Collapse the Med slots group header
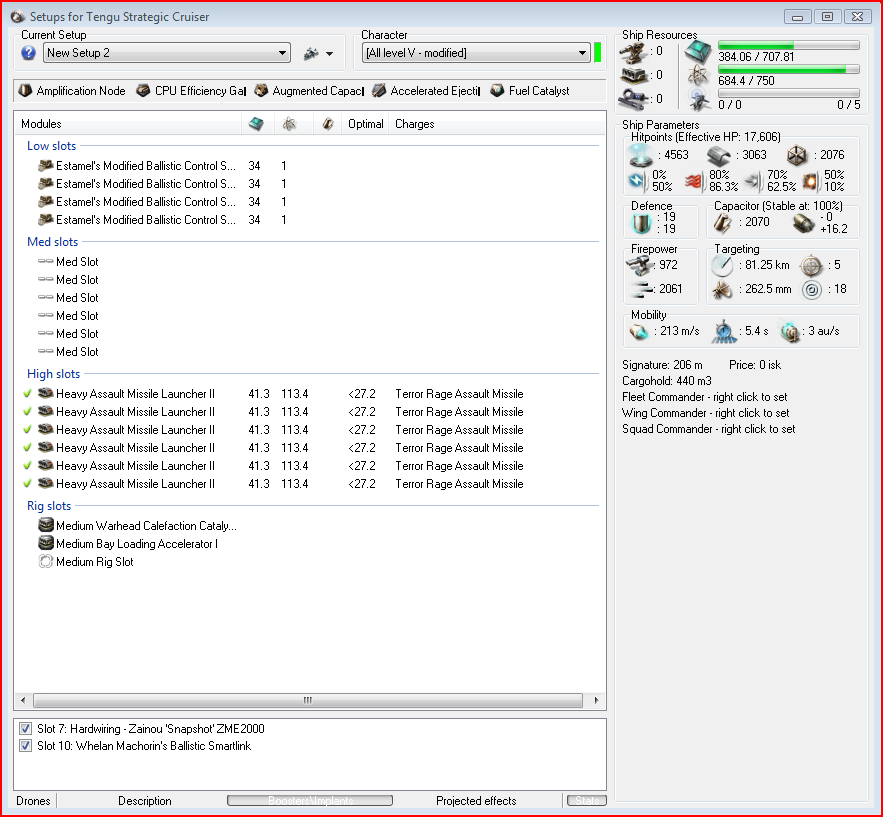The height and width of the screenshot is (817, 883). [x=52, y=242]
